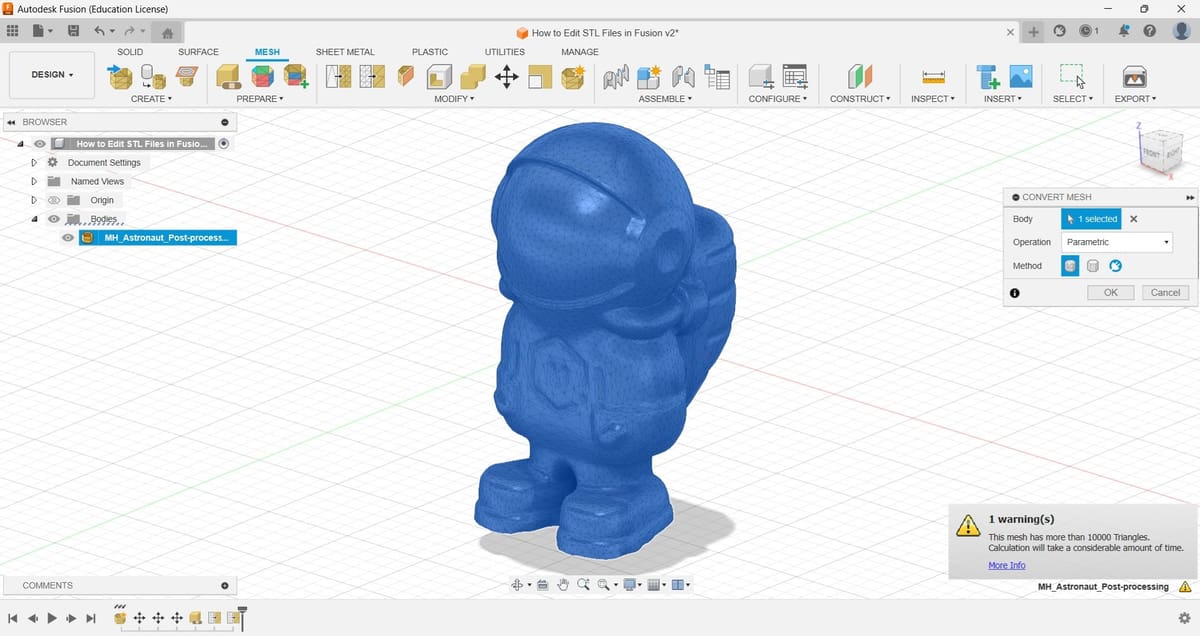Viewport: 1200px width, 636px height.
Task: Click the Undo arrow
Action: click(x=99, y=31)
